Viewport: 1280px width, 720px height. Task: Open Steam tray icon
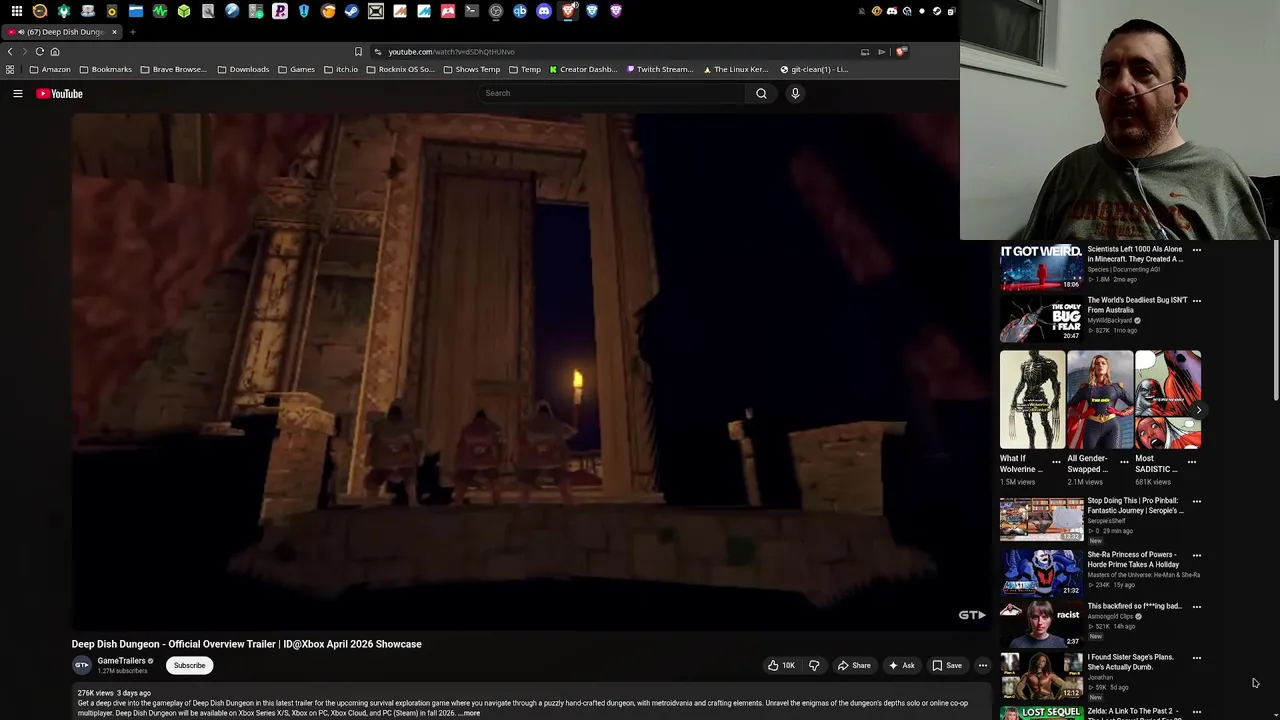click(x=937, y=11)
